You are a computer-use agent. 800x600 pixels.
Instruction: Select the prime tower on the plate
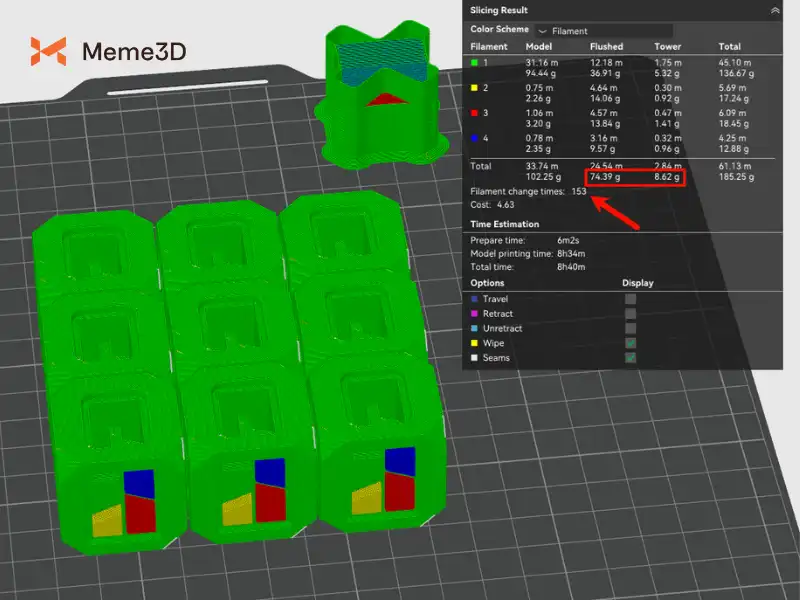tap(376, 95)
